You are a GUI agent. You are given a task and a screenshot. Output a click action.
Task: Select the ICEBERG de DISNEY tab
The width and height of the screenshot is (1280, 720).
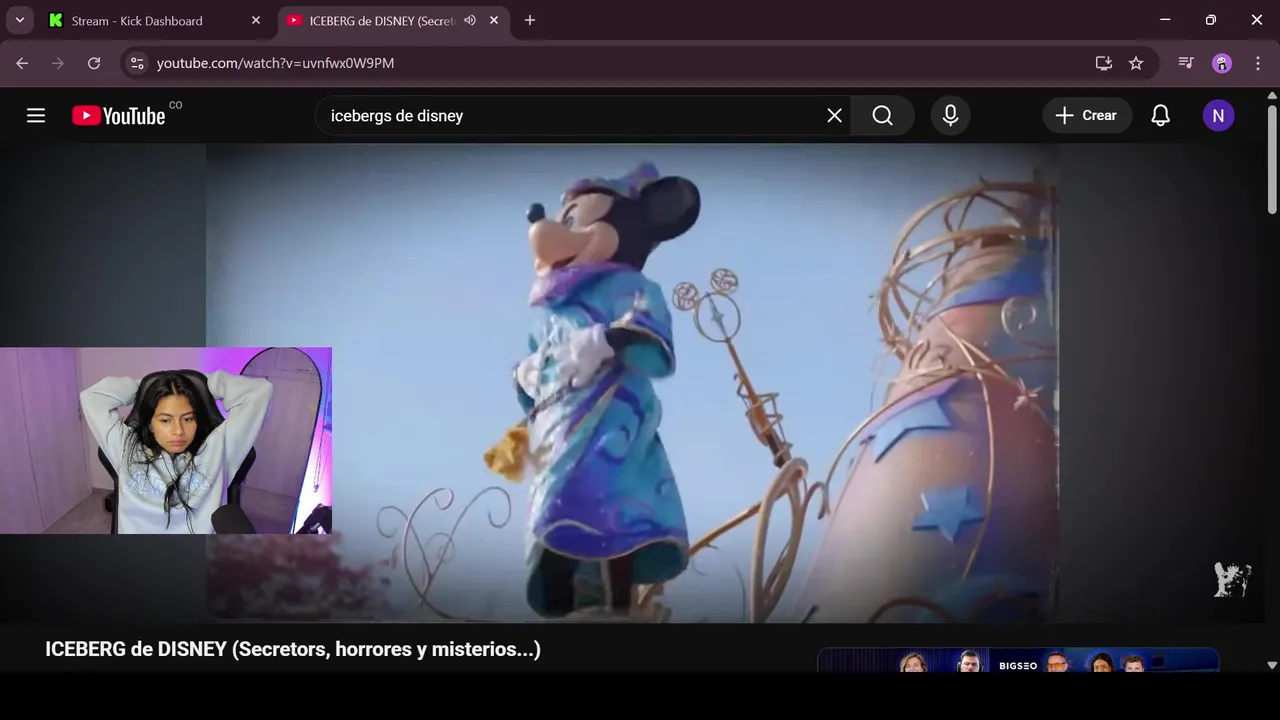[381, 20]
